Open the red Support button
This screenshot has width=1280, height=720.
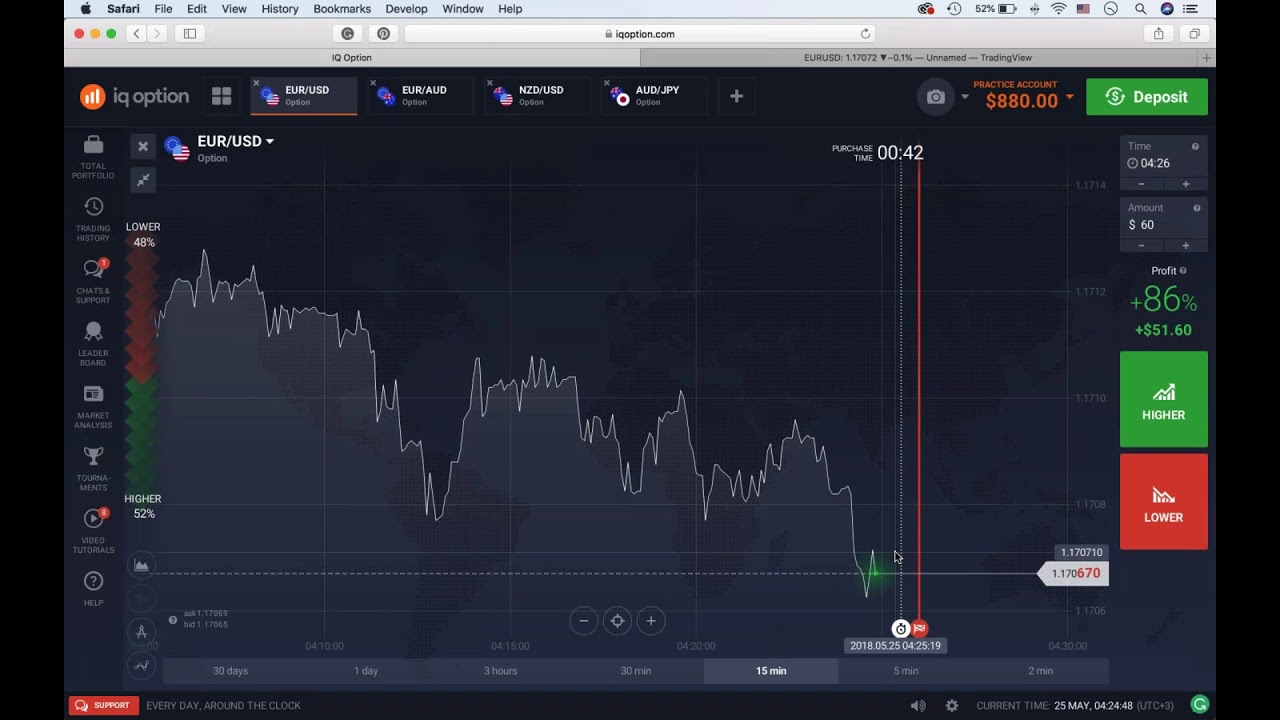(104, 705)
